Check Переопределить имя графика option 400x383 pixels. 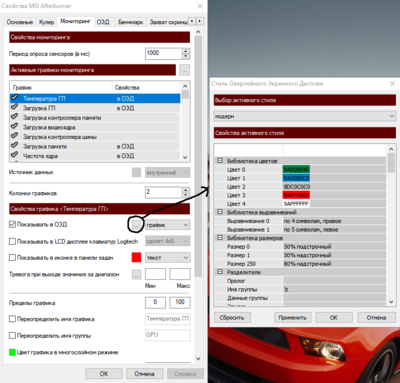coord(12,319)
